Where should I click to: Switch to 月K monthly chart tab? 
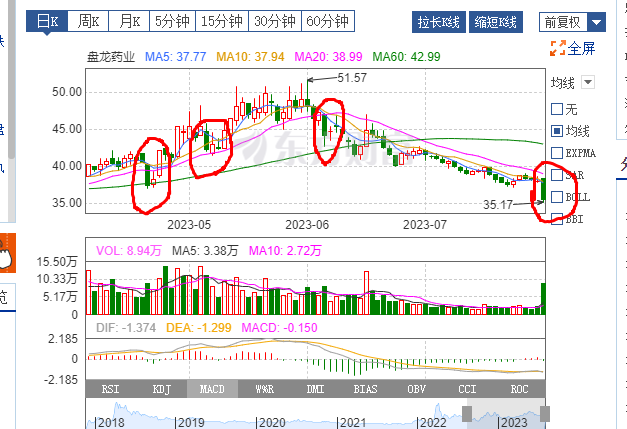click(129, 21)
